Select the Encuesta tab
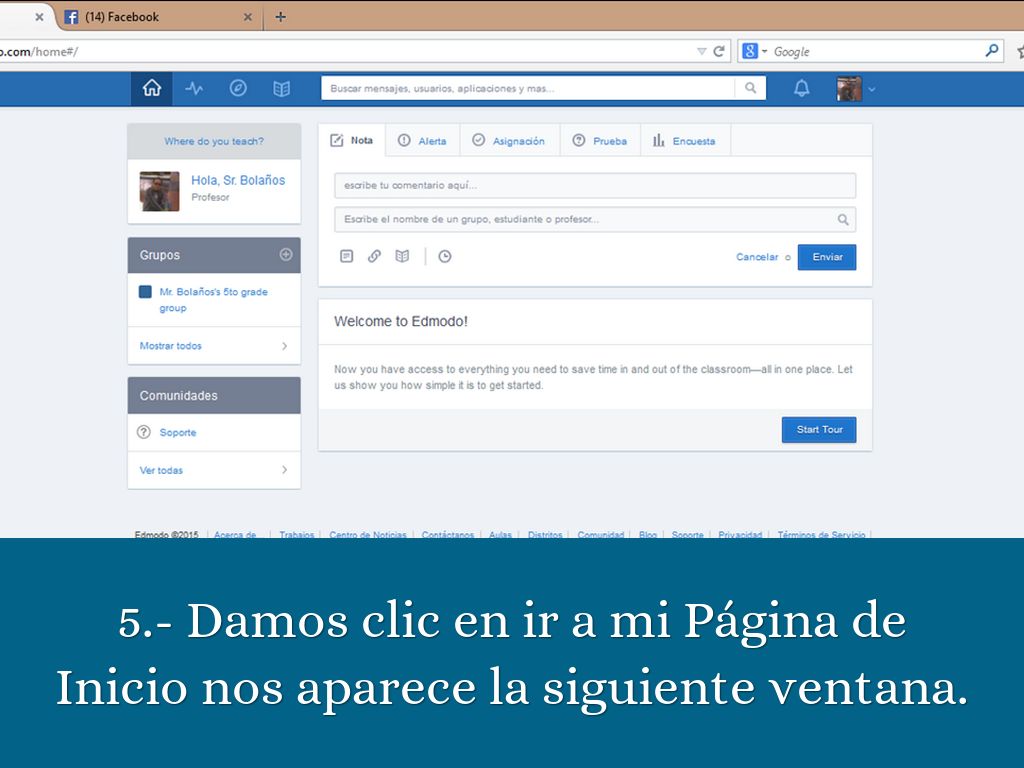 (x=684, y=141)
